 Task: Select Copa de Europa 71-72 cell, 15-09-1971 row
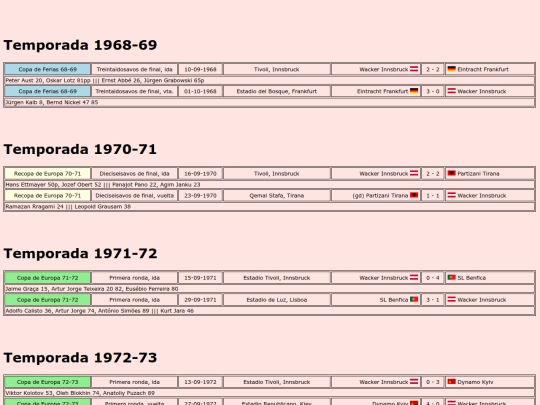tap(48, 278)
